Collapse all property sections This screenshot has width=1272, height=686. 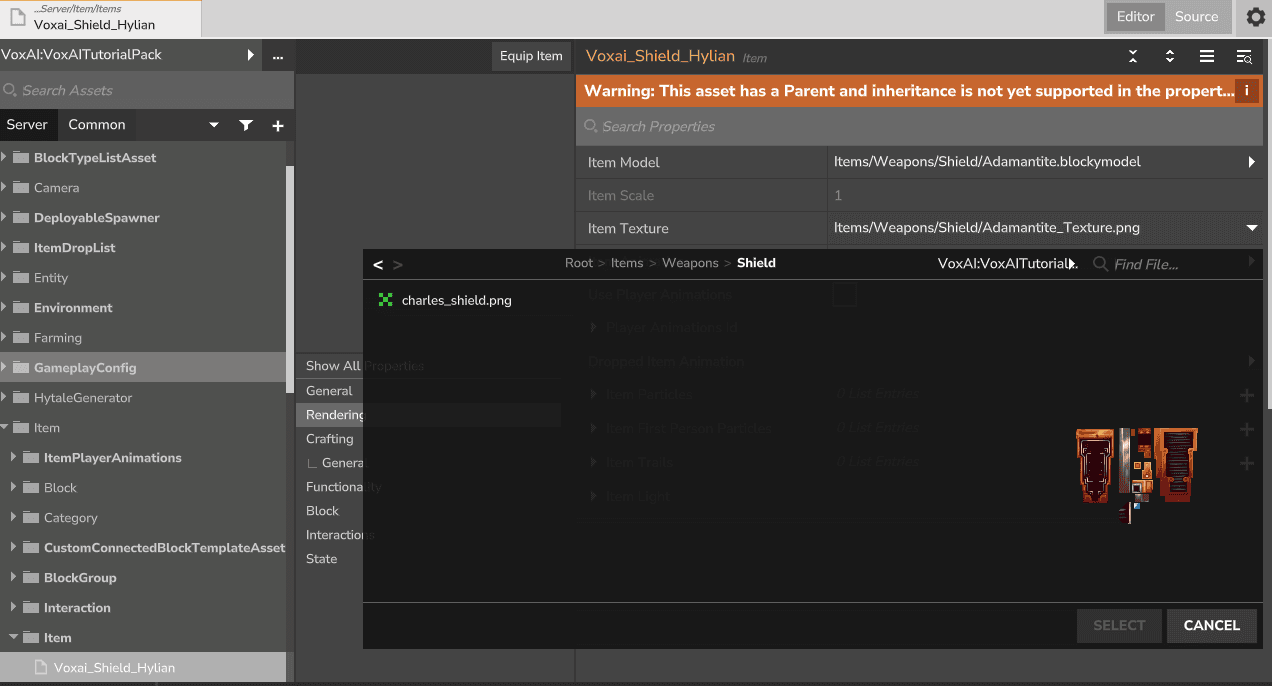click(x=1133, y=56)
